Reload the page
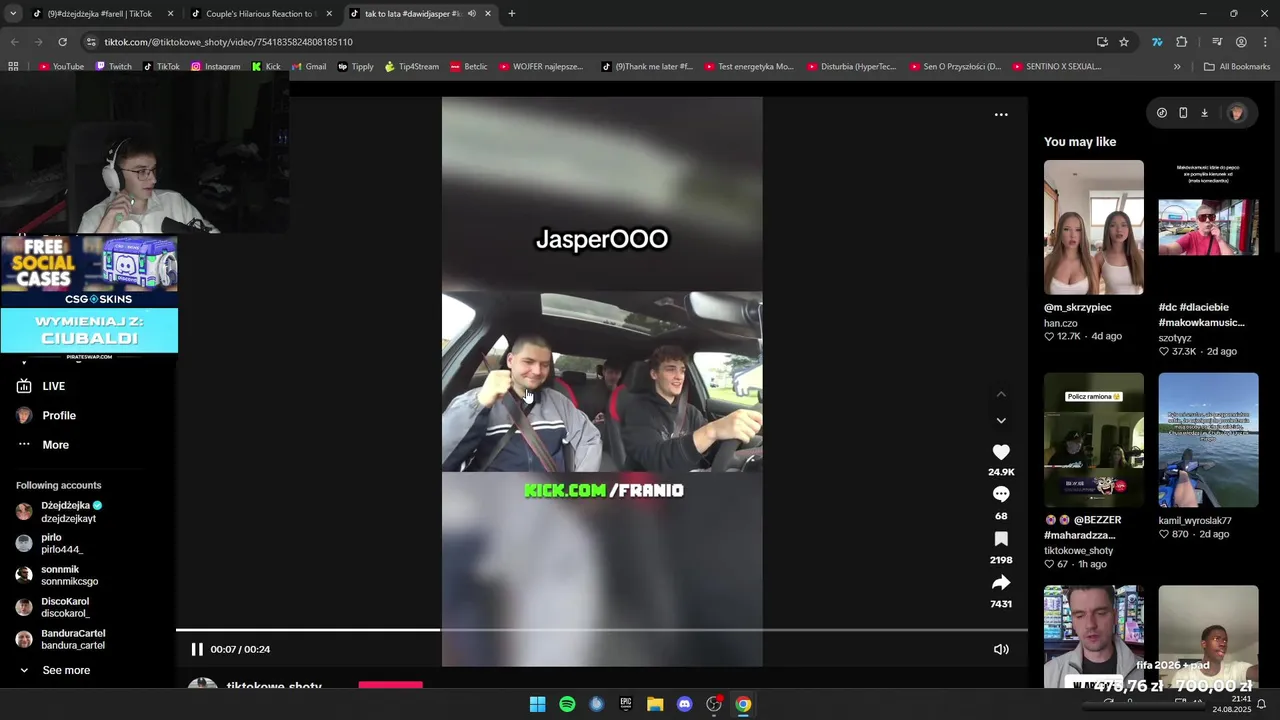The width and height of the screenshot is (1280, 720). coord(62,42)
